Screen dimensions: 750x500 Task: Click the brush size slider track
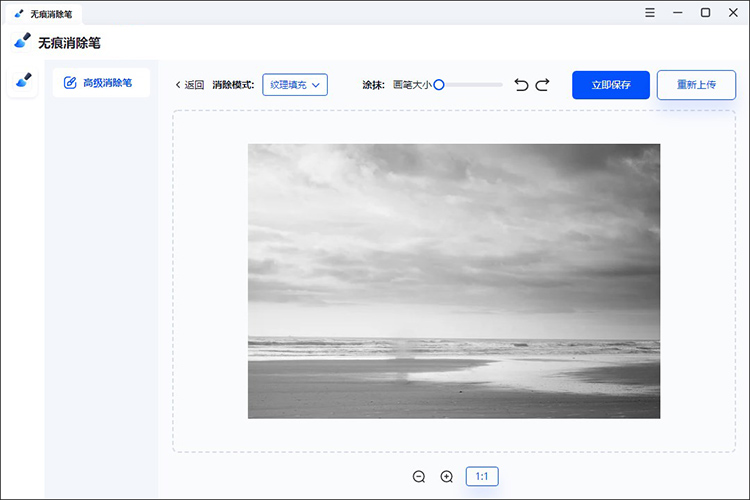tap(469, 85)
